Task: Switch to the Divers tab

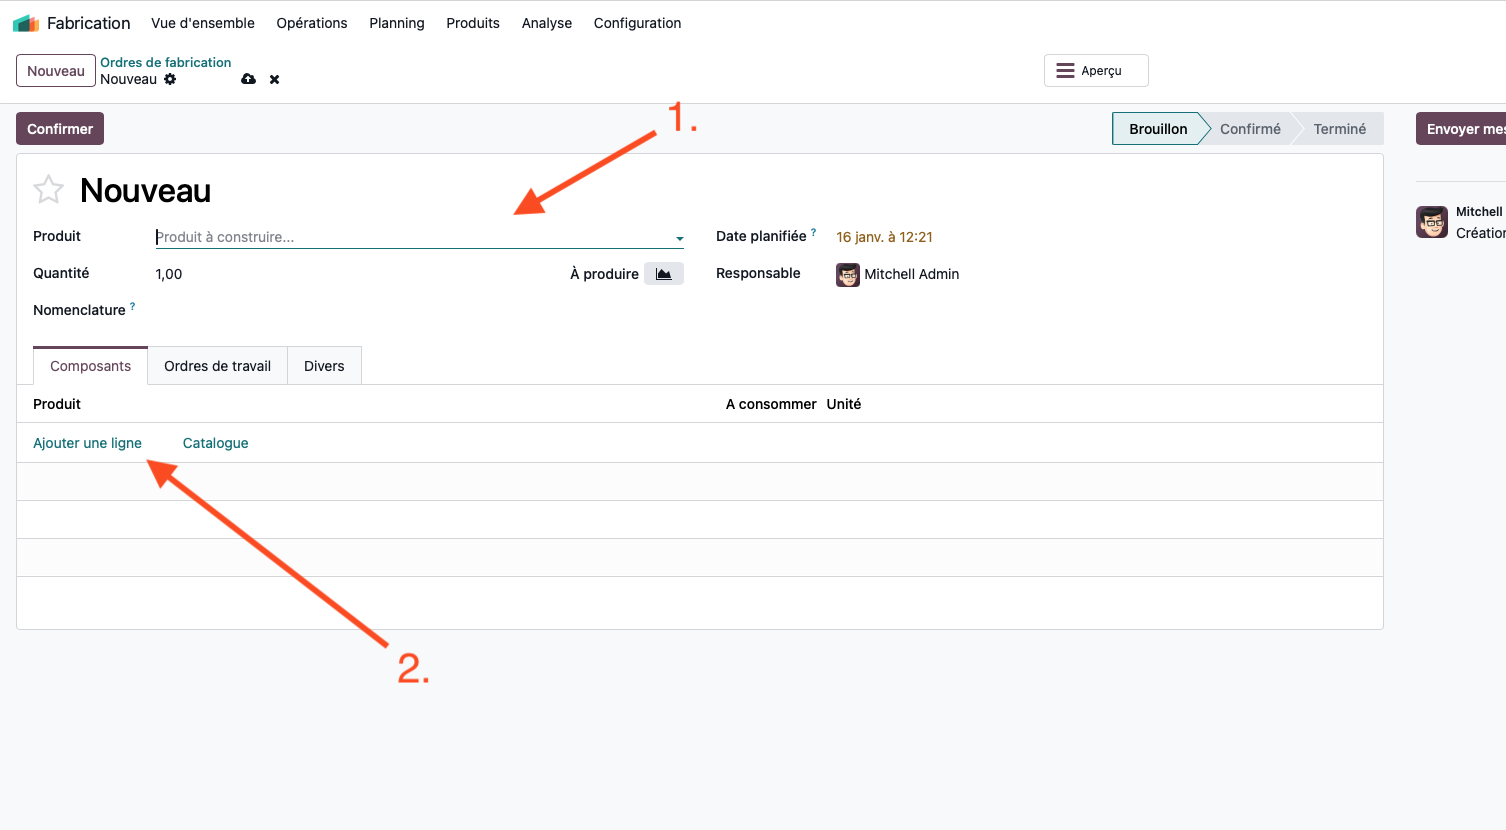Action: [324, 366]
